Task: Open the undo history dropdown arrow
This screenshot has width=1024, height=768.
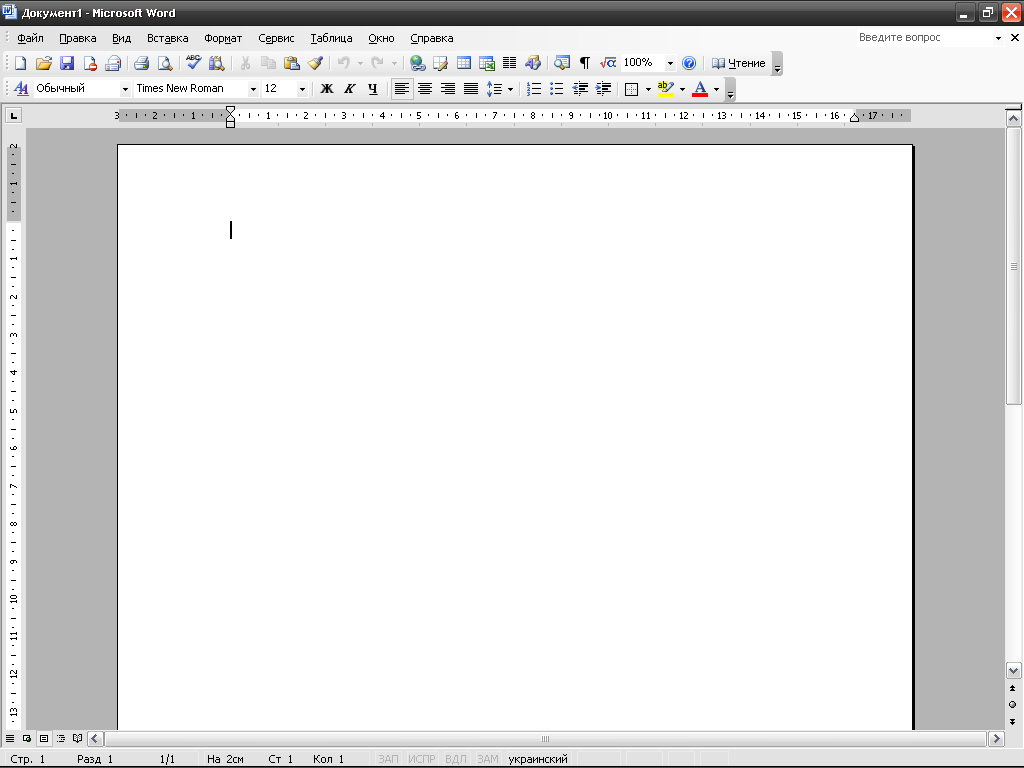Action: 360,63
